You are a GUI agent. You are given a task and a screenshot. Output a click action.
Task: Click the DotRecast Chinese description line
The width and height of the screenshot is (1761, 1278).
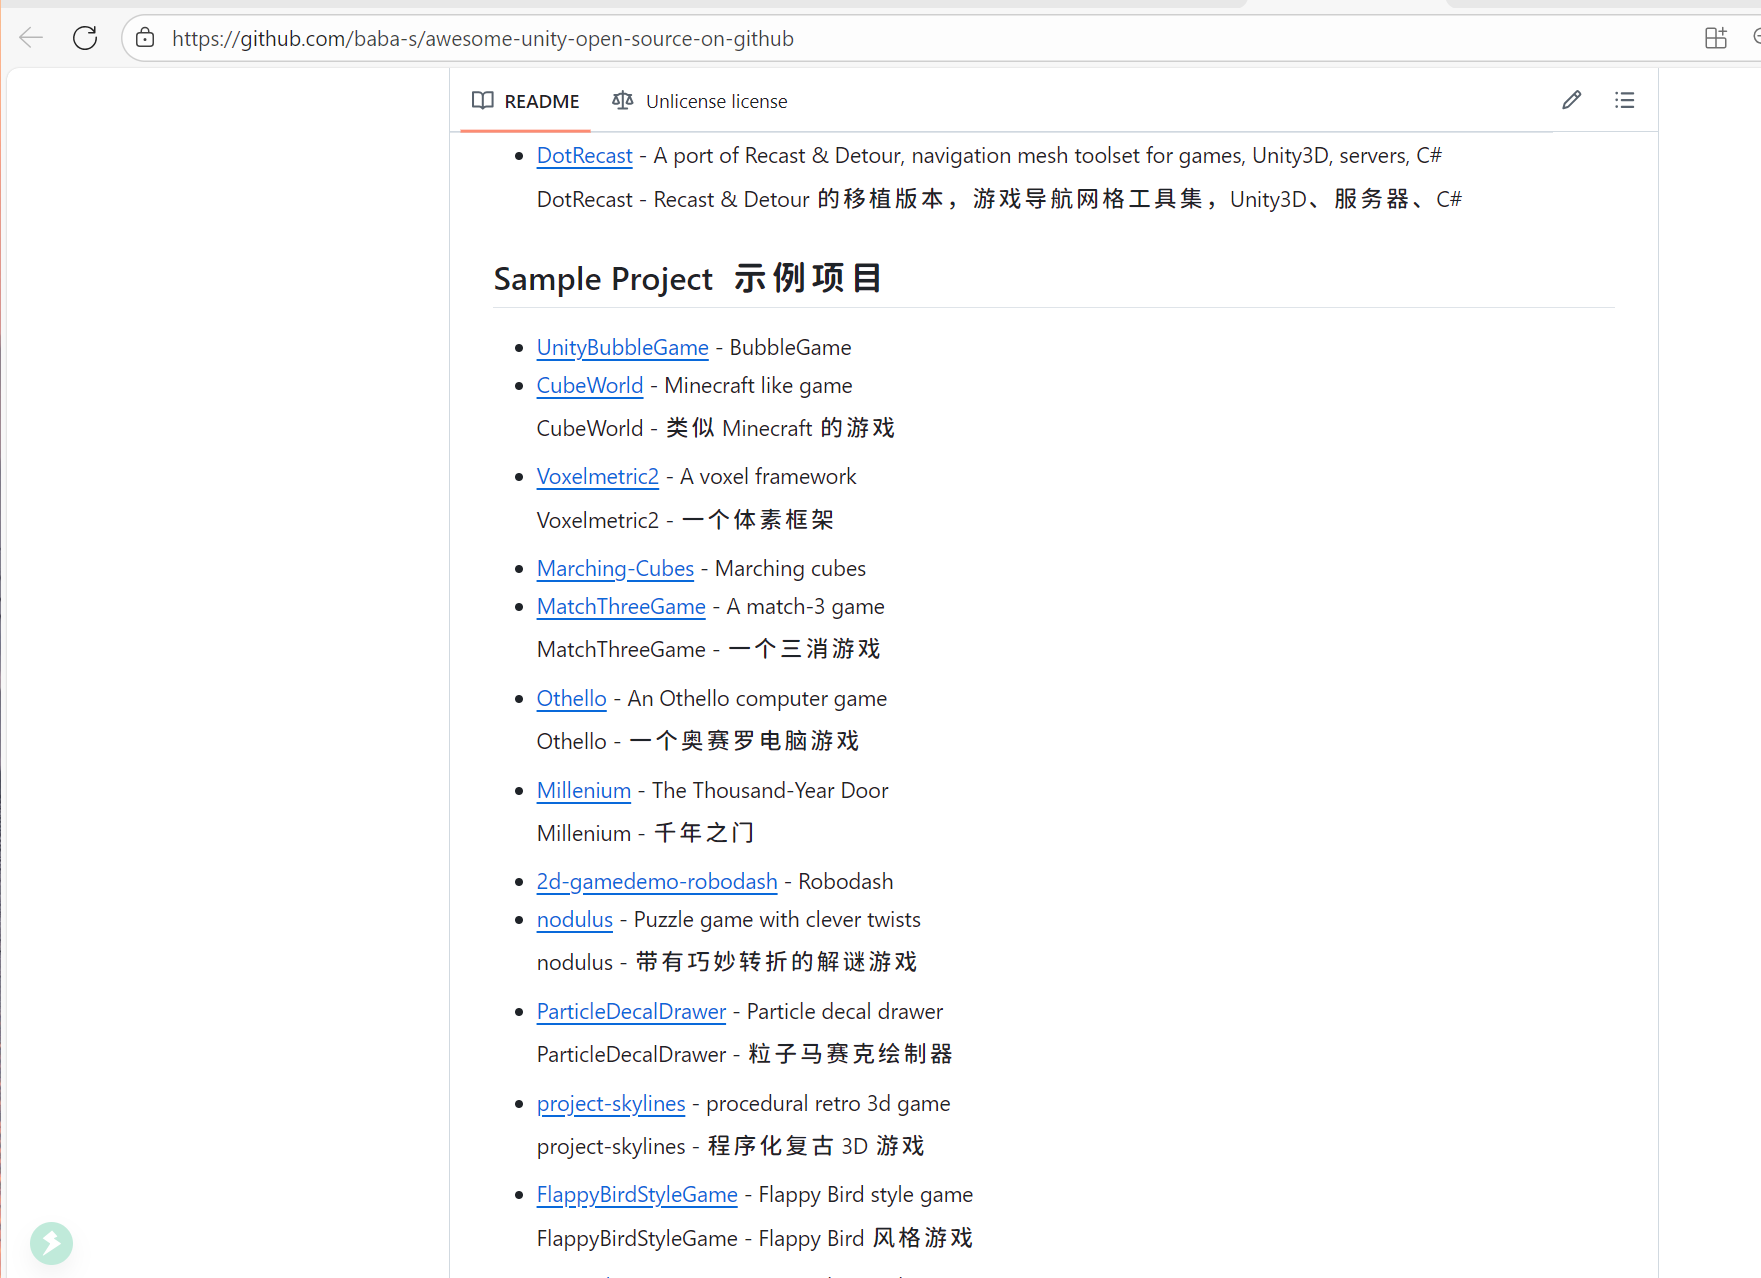(999, 199)
